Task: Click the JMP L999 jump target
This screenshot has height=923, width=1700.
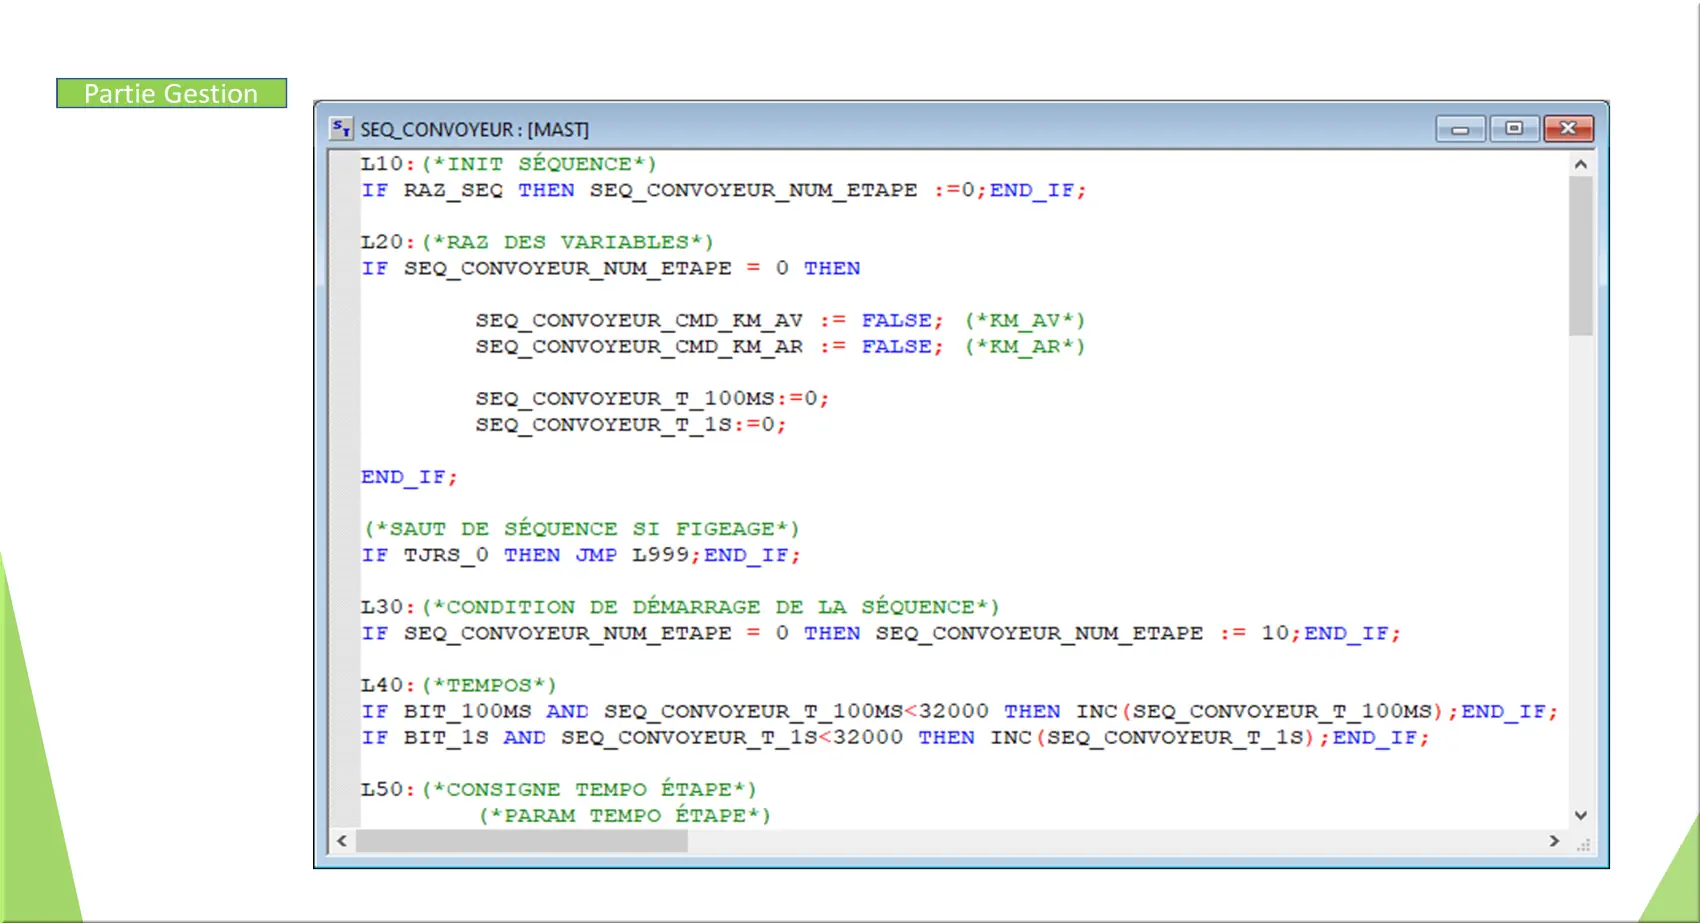Action: coord(632,555)
